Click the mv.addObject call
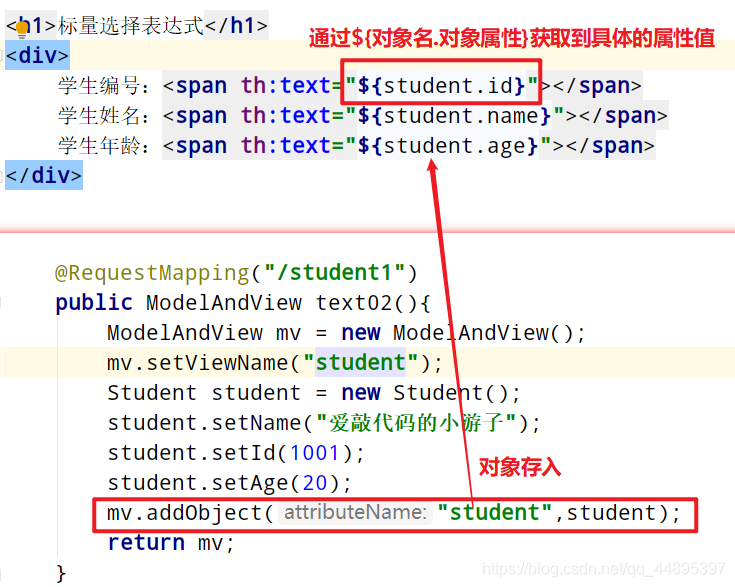Screen dimensions: 735x587 (x=393, y=513)
